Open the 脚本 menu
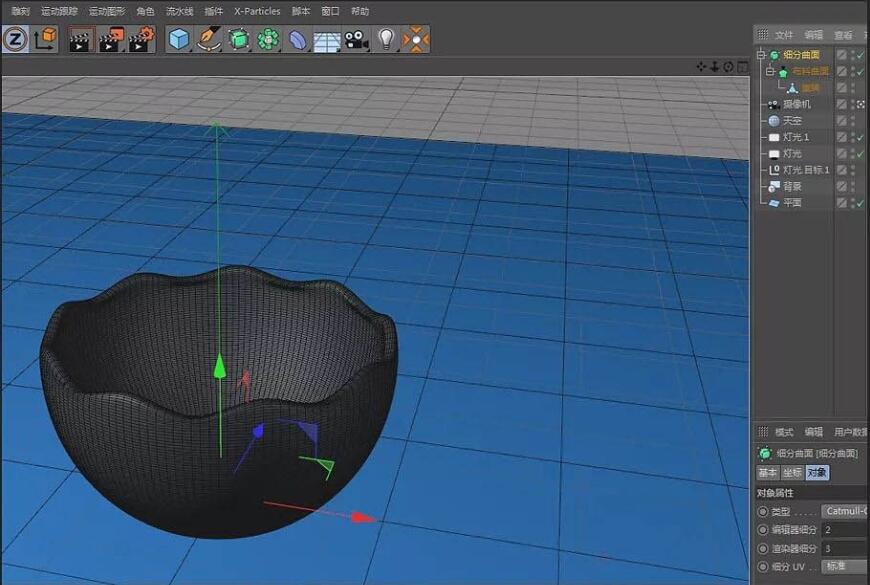 coord(301,11)
